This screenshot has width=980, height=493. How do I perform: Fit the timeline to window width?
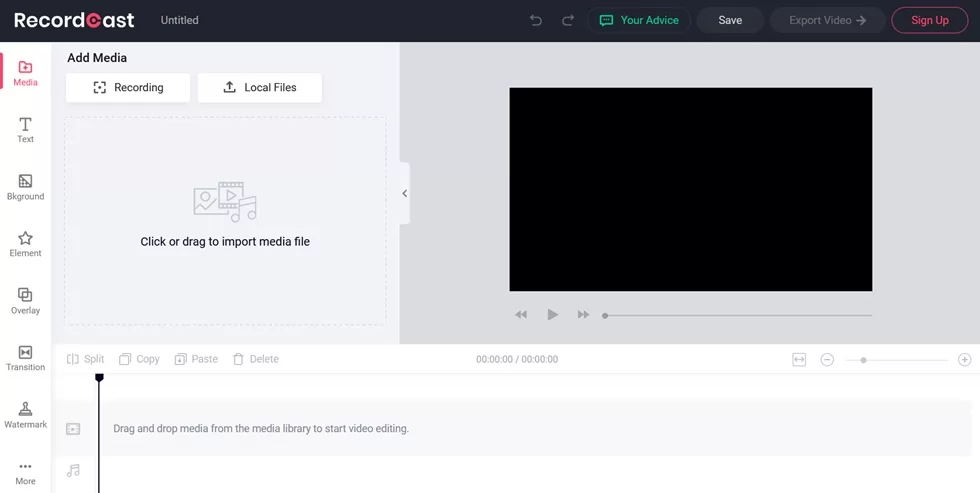(x=799, y=359)
